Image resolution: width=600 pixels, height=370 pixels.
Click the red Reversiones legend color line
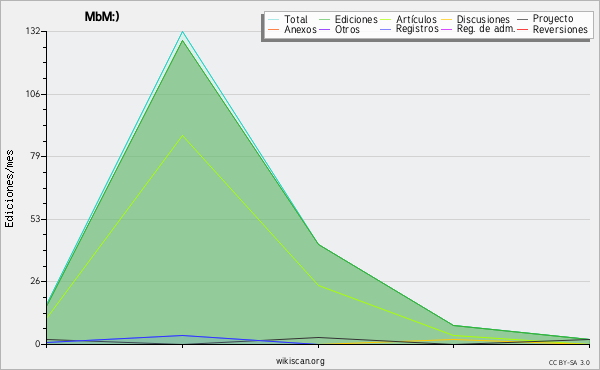coord(522,30)
